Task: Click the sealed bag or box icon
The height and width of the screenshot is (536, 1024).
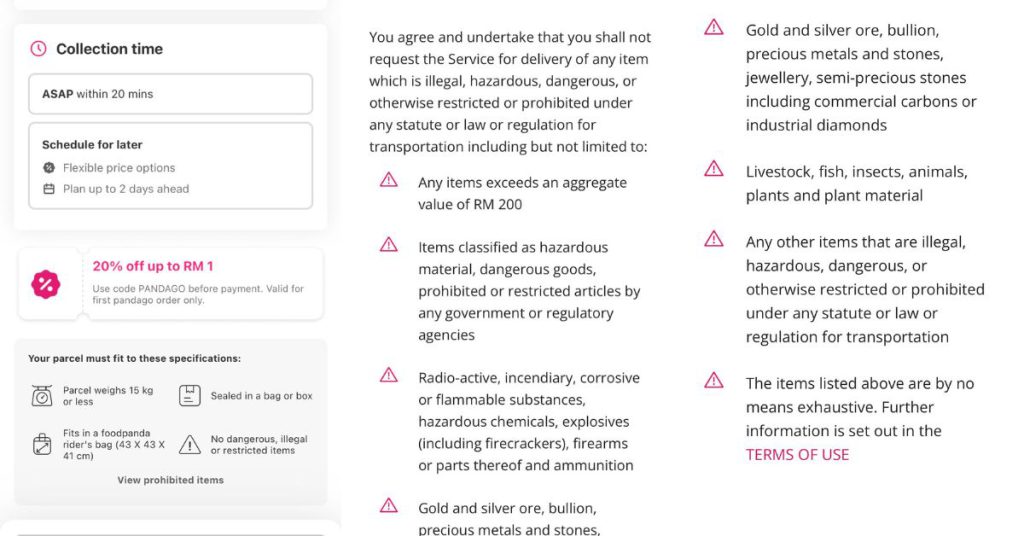Action: [x=189, y=396]
